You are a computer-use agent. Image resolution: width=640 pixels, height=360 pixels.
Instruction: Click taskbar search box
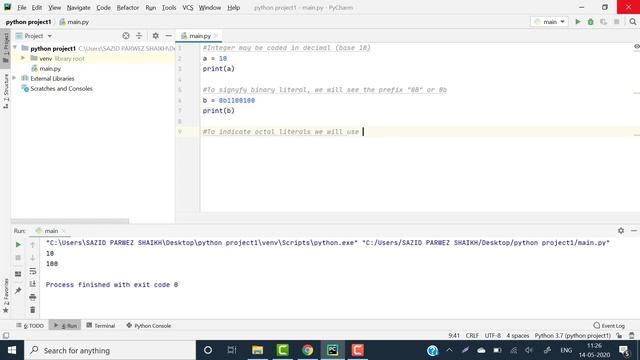pyautogui.click(x=110, y=350)
